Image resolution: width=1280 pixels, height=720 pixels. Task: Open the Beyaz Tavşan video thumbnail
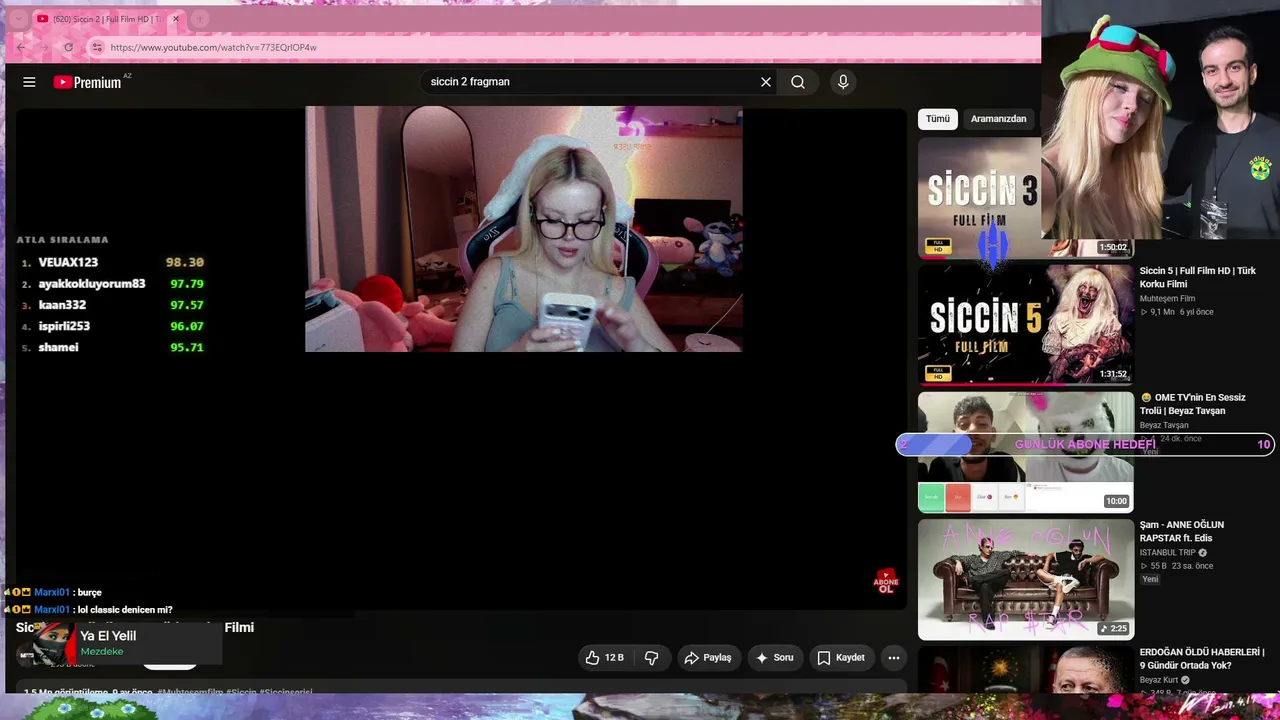point(1026,451)
